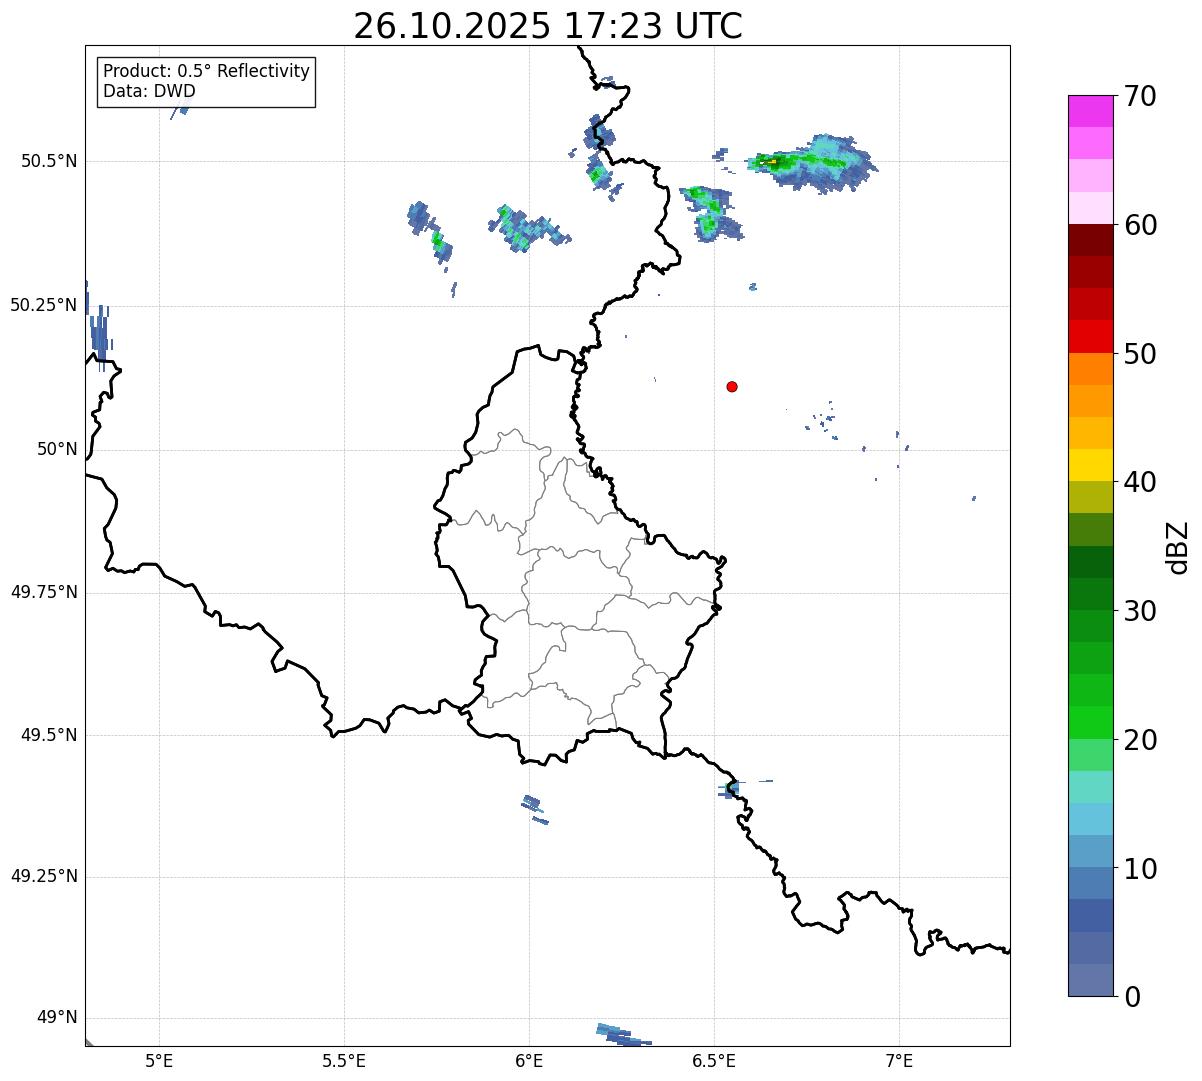Screen dimensions: 1202x1081
Task: Click the Data: DWD label
Action: tap(149, 91)
